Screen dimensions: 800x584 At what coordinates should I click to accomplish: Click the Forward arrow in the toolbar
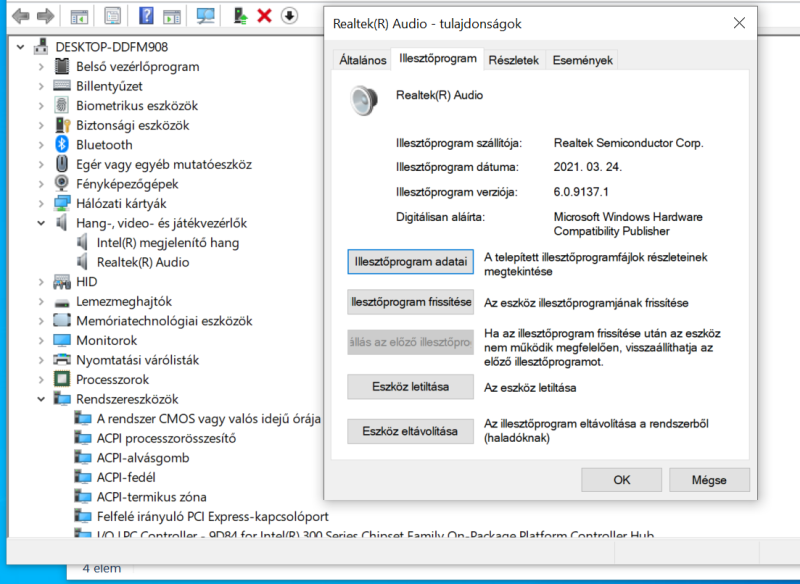tap(46, 16)
